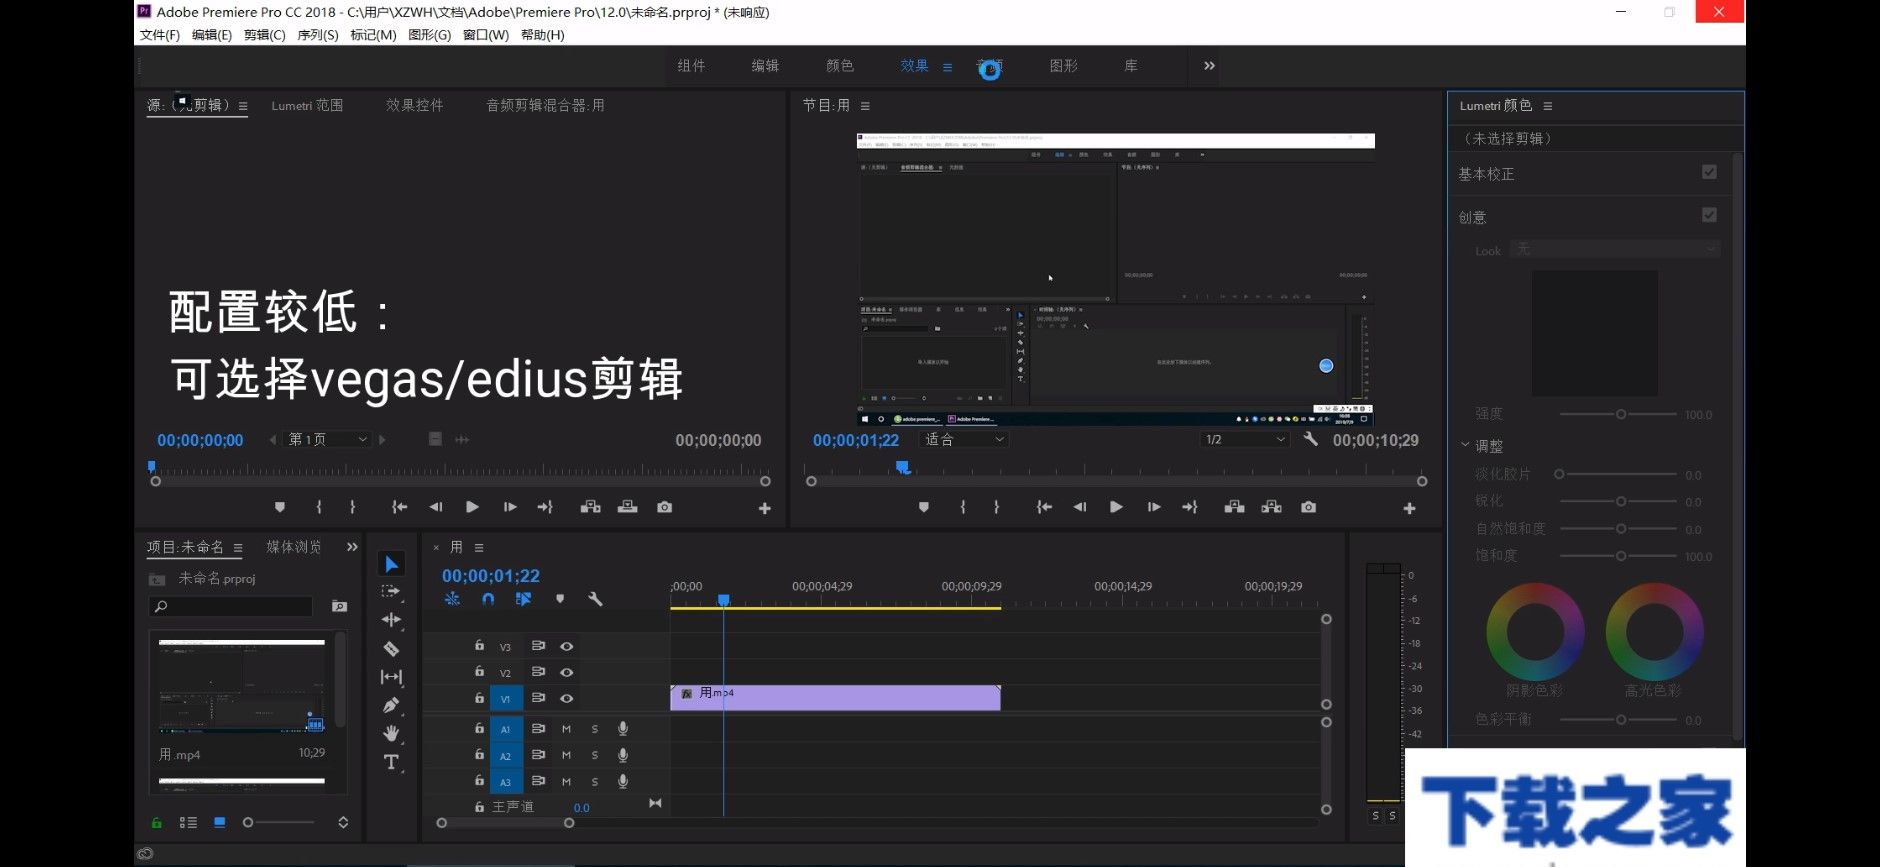Toggle V3 track visibility eye
The image size is (1880, 867).
566,646
